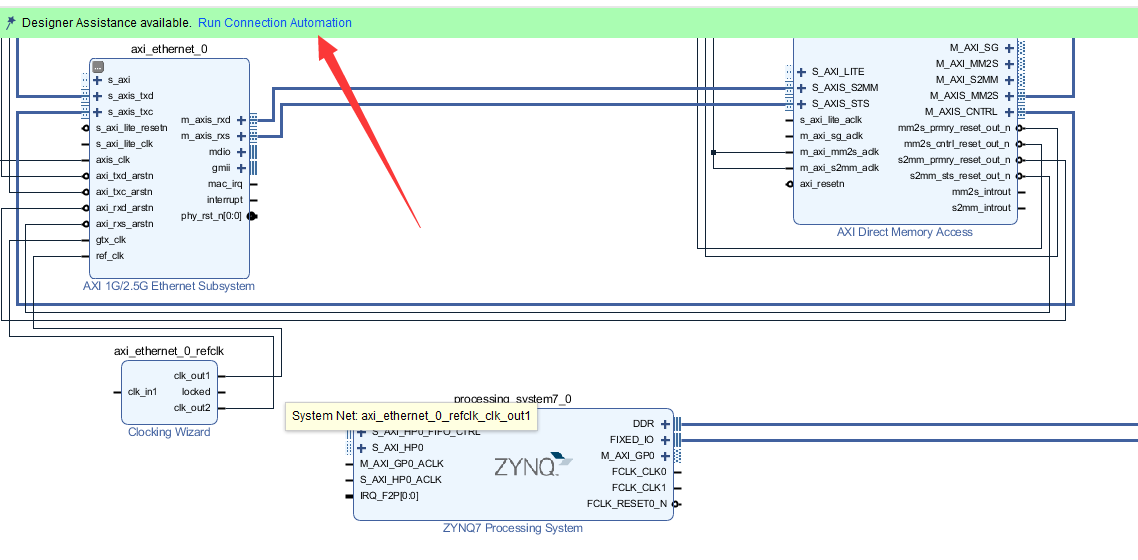Expand the M_AXI_S2MM interface port
This screenshot has width=1138, height=560.
click(1009, 80)
